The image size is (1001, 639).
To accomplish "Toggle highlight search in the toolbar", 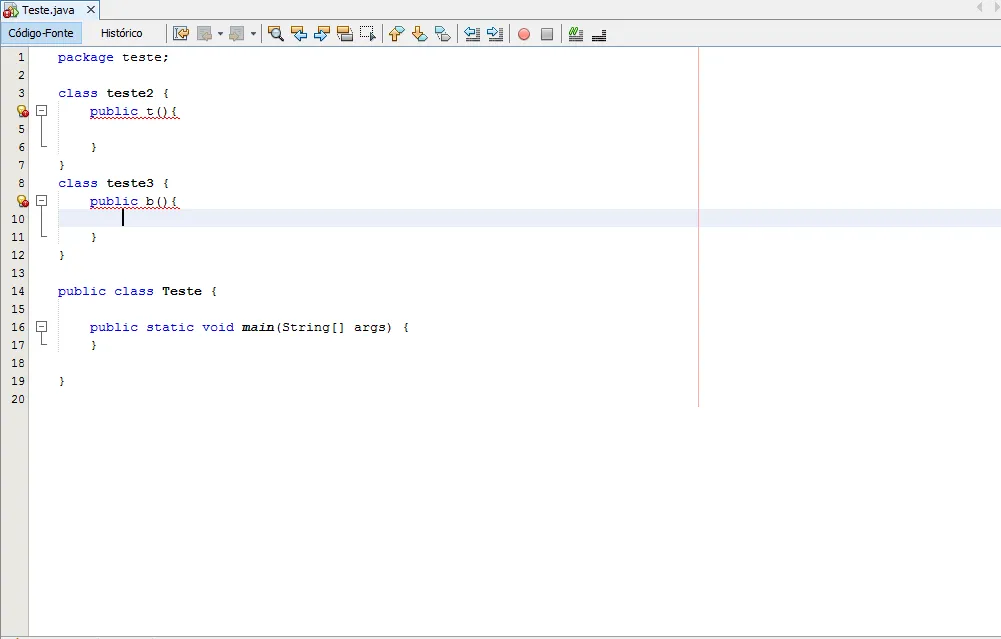I will tap(345, 34).
